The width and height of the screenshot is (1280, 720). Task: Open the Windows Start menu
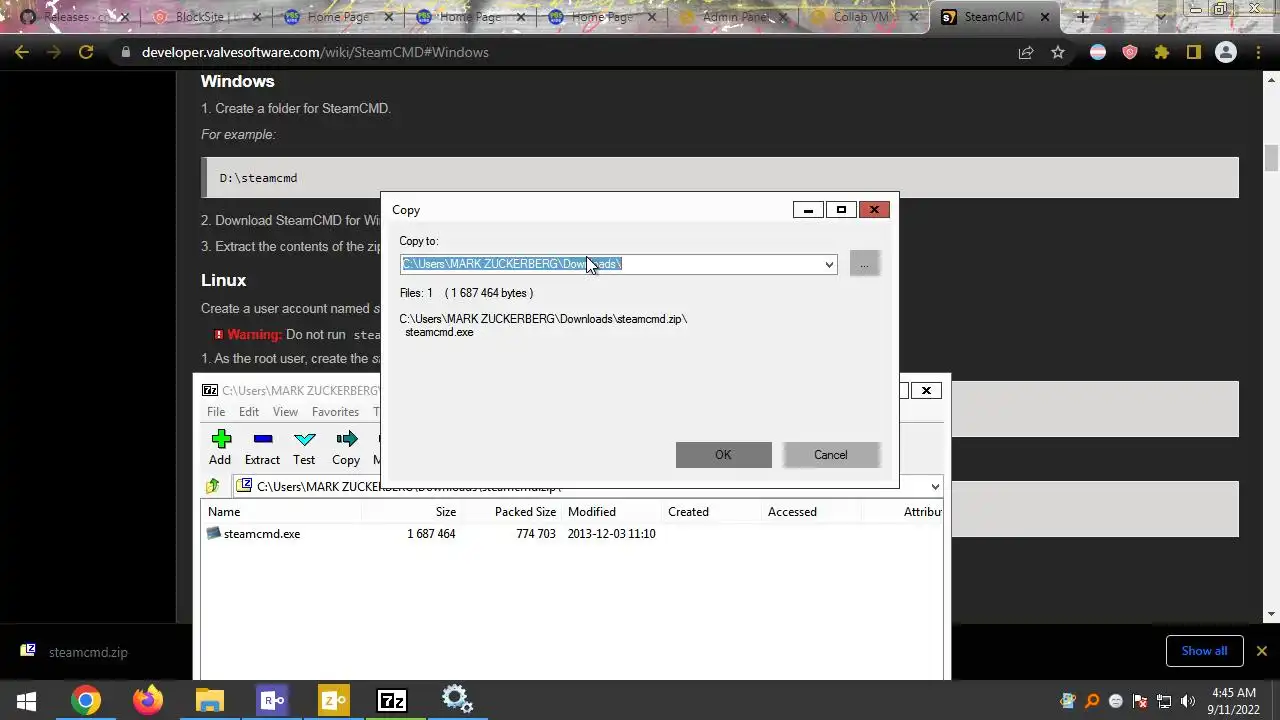pos(27,700)
